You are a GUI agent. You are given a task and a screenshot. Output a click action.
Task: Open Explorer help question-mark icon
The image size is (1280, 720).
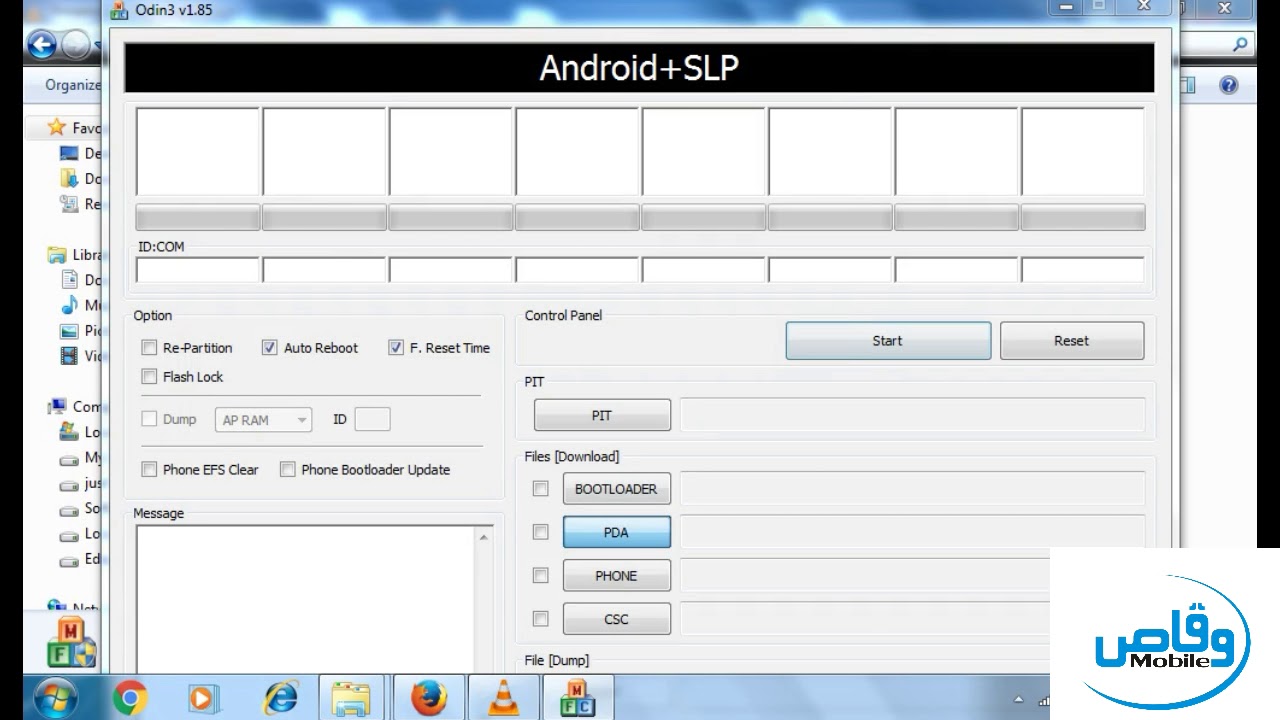point(1229,85)
